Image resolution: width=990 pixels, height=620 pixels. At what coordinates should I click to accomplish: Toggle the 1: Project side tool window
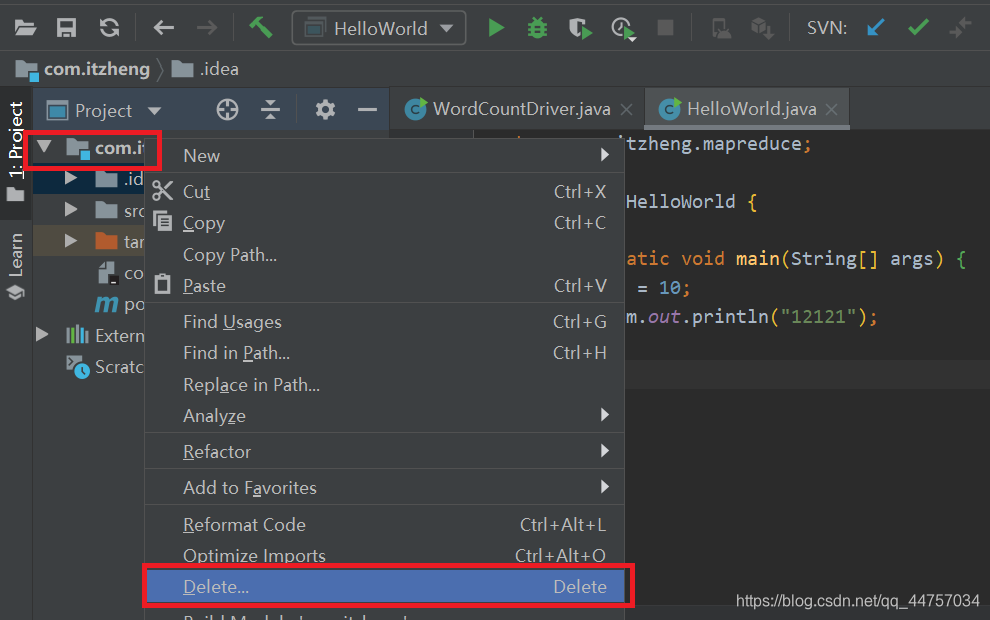[15, 152]
